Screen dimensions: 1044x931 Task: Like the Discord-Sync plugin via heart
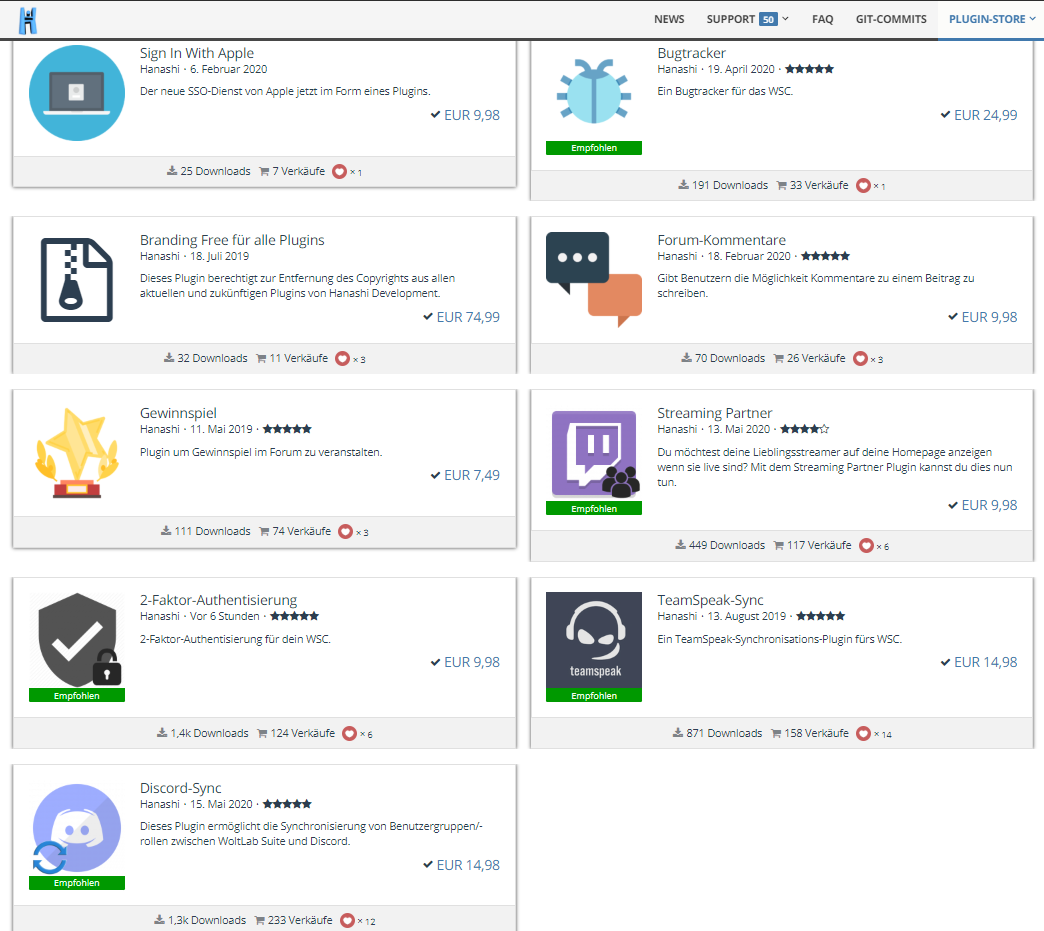(348, 920)
